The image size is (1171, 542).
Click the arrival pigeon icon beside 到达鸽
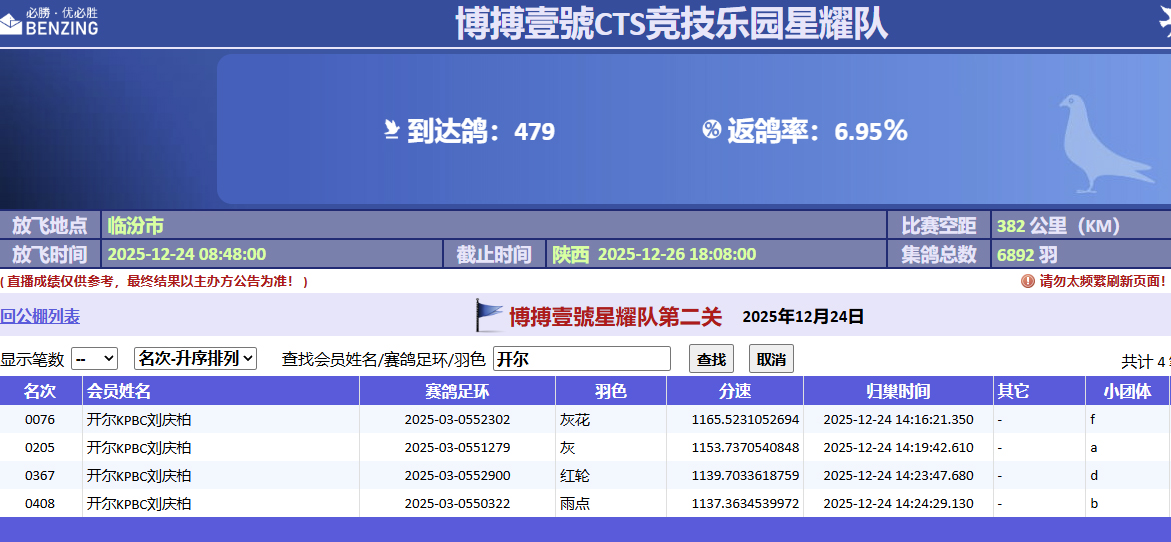pyautogui.click(x=392, y=130)
